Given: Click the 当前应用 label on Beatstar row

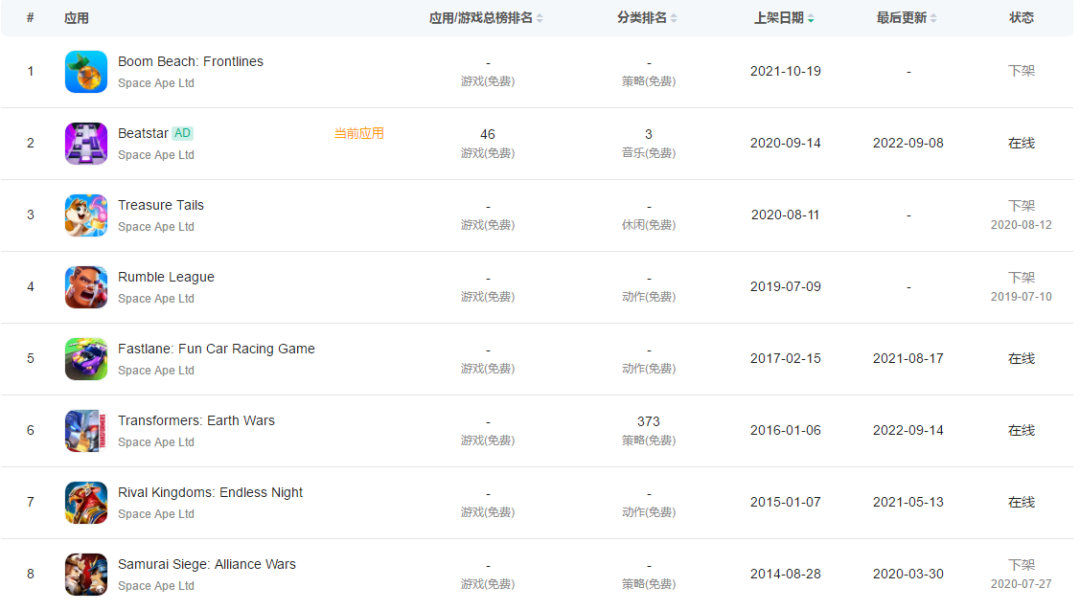Looking at the screenshot, I should [x=359, y=134].
